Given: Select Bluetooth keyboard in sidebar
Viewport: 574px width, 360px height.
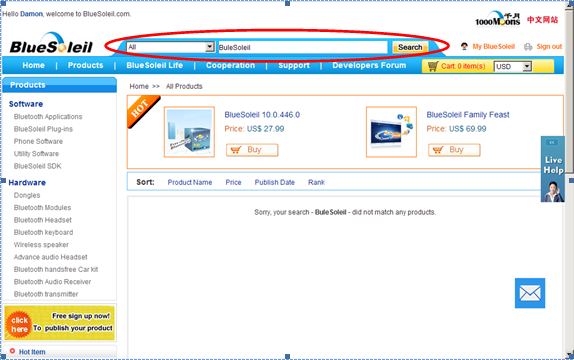Looking at the screenshot, I should tap(43, 233).
